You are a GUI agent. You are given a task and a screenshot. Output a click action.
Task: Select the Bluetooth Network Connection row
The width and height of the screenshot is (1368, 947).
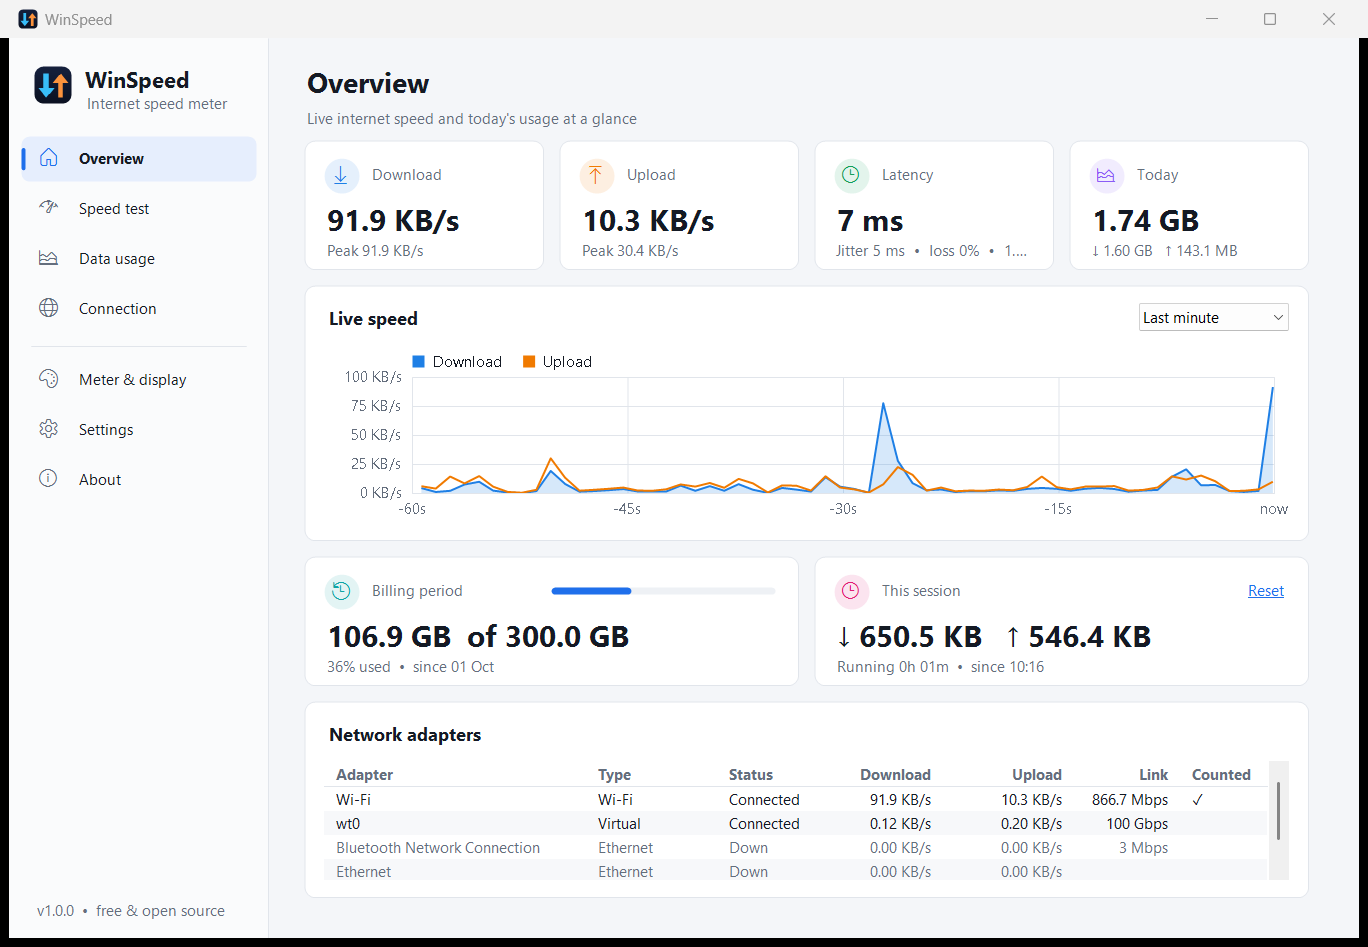pos(796,848)
